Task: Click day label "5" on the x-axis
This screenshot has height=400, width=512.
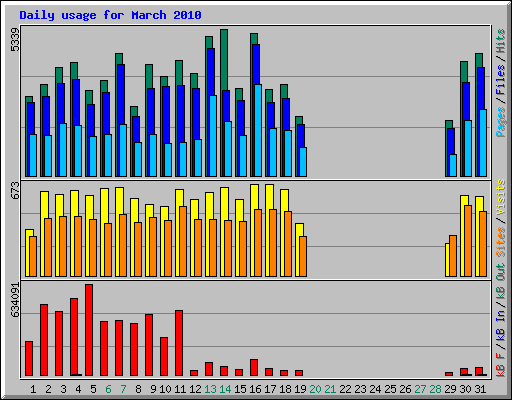Action: click(93, 389)
